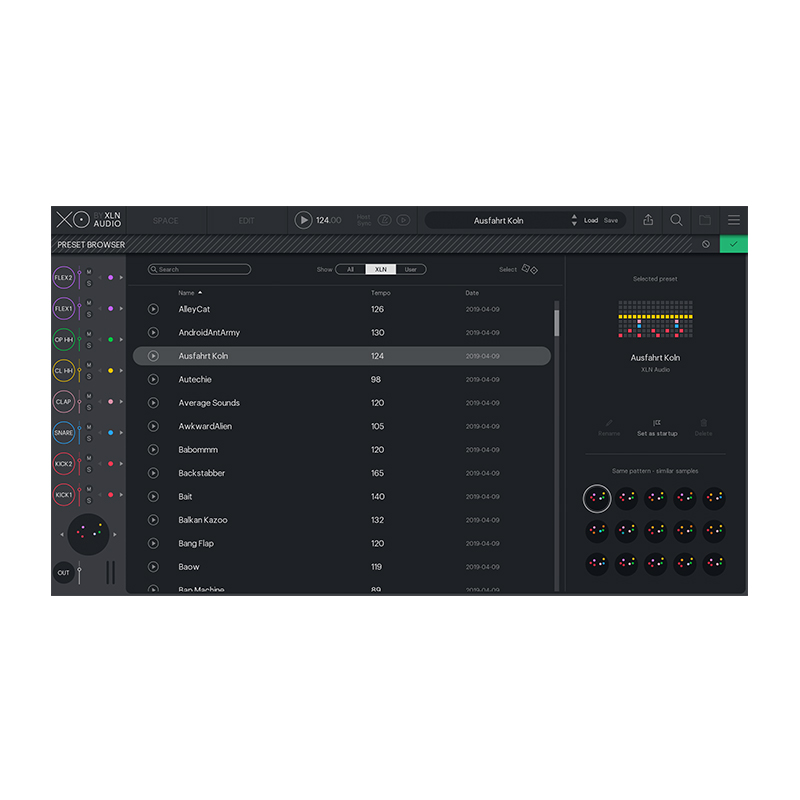Mute the FLEX2 channel
The width and height of the screenshot is (800, 800).
[89, 272]
